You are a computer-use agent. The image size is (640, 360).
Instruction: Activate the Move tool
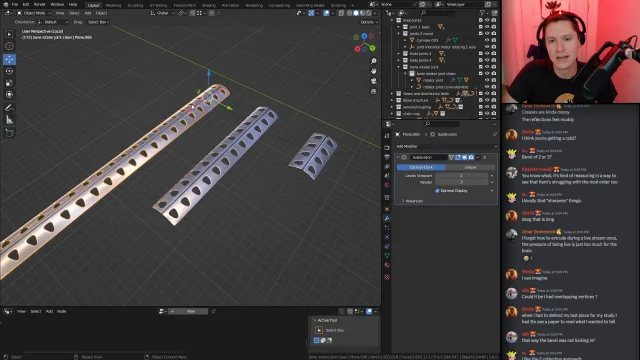[x=9, y=59]
